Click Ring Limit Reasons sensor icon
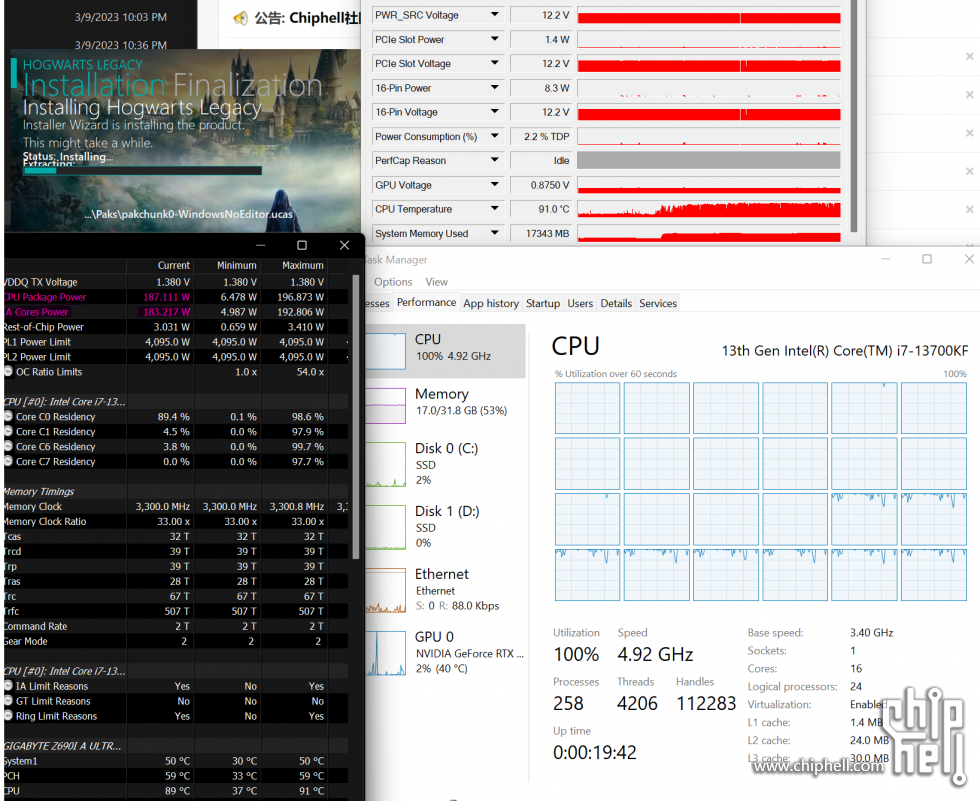The image size is (980, 801). (8, 715)
